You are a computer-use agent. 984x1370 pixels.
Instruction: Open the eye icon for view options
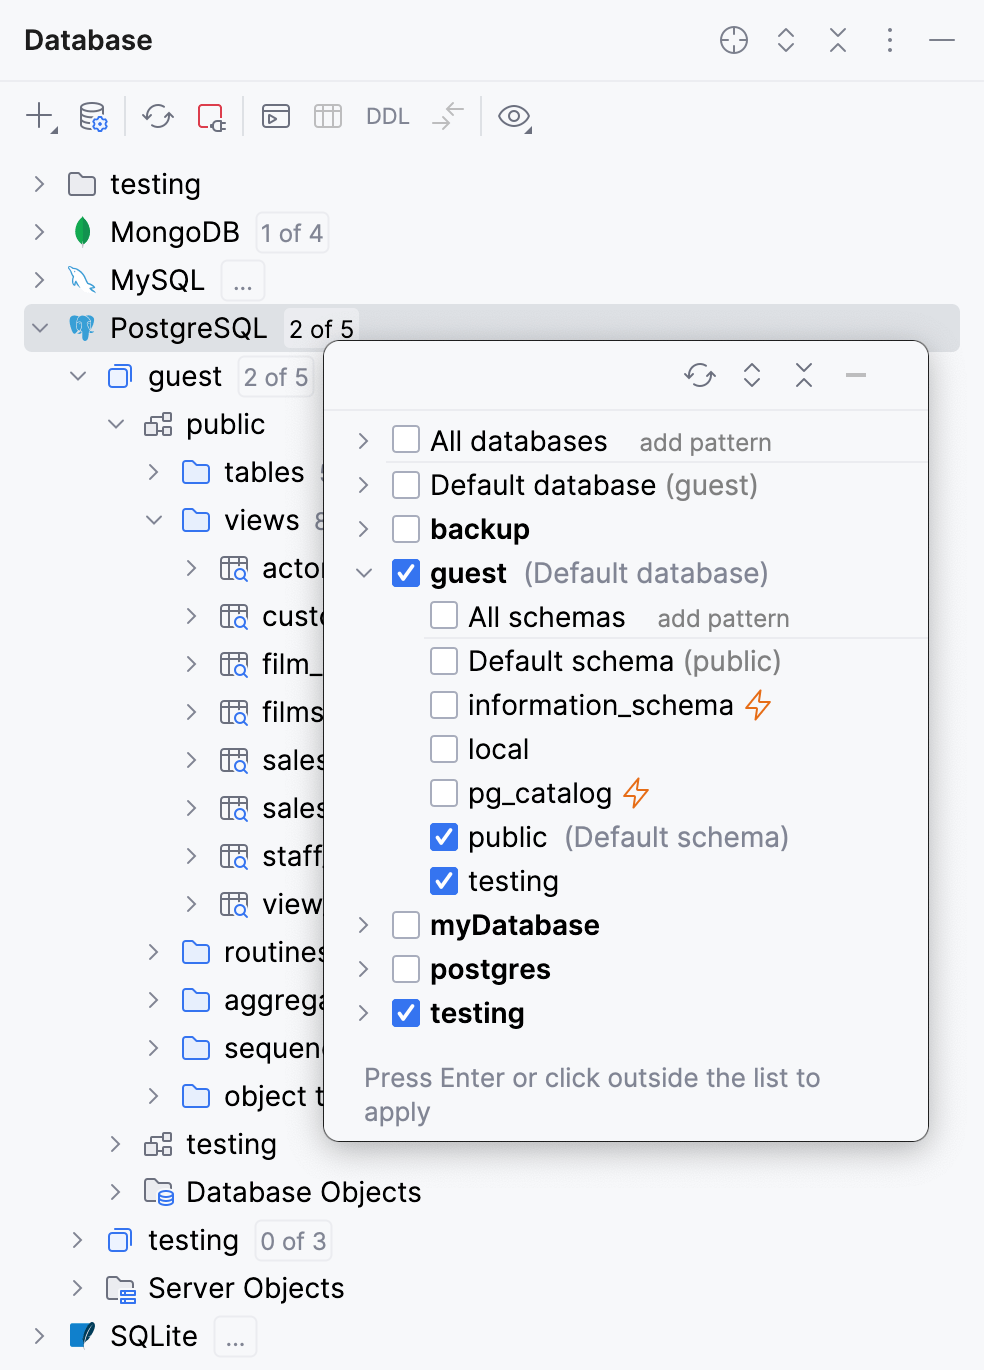click(513, 117)
